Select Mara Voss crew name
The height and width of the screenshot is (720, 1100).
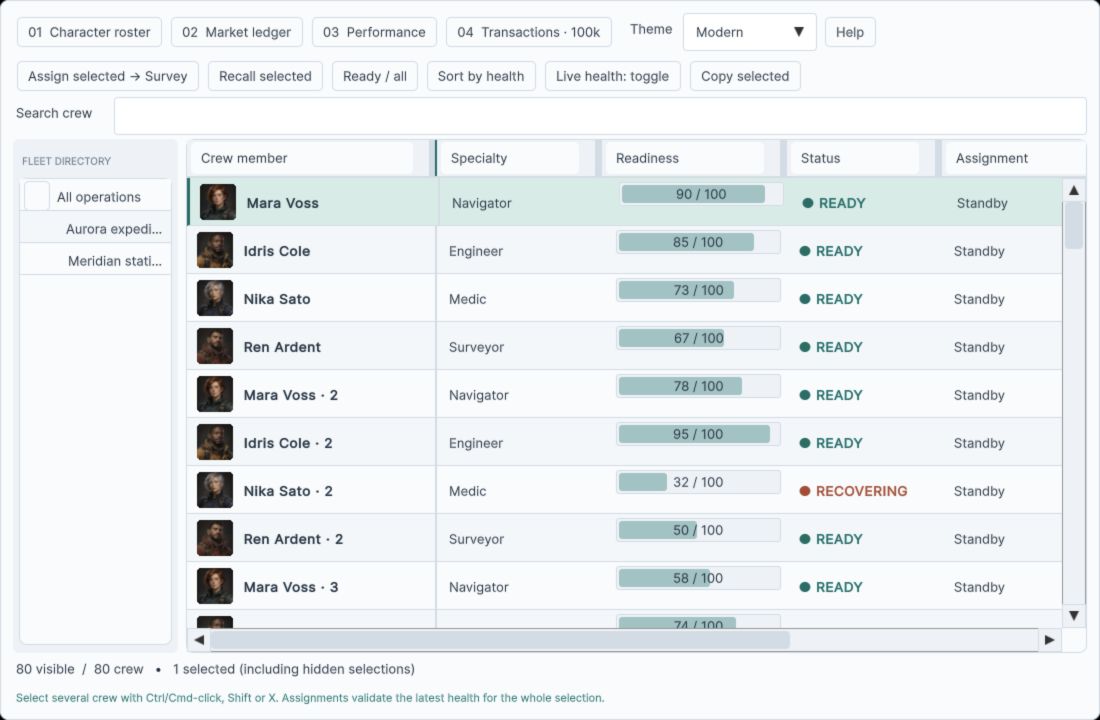tap(283, 203)
